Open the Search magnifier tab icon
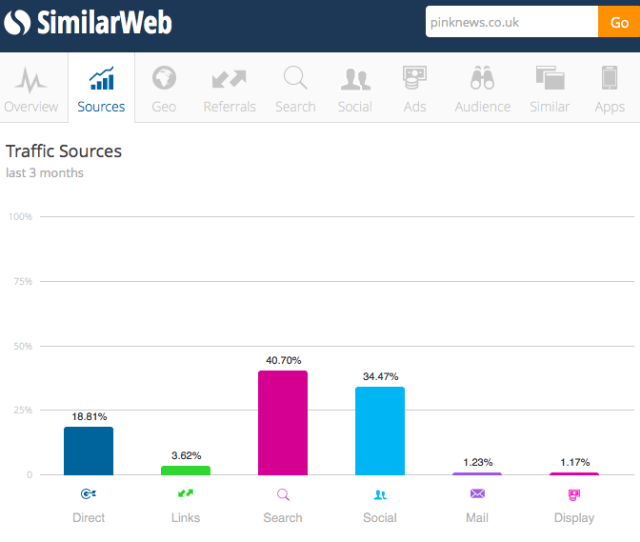 pos(295,78)
